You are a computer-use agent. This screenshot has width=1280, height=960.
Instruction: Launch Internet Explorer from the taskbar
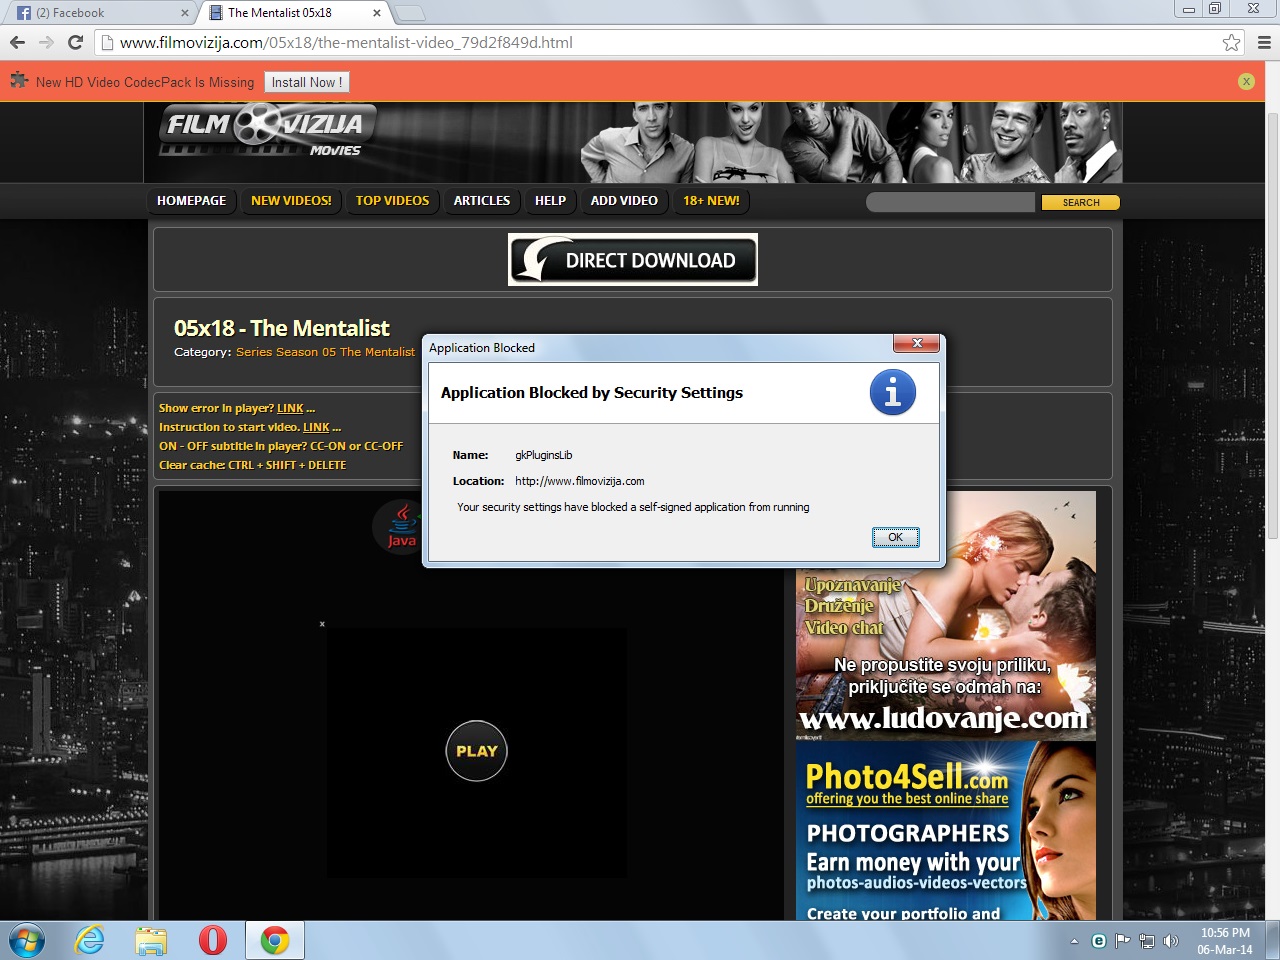(89, 940)
